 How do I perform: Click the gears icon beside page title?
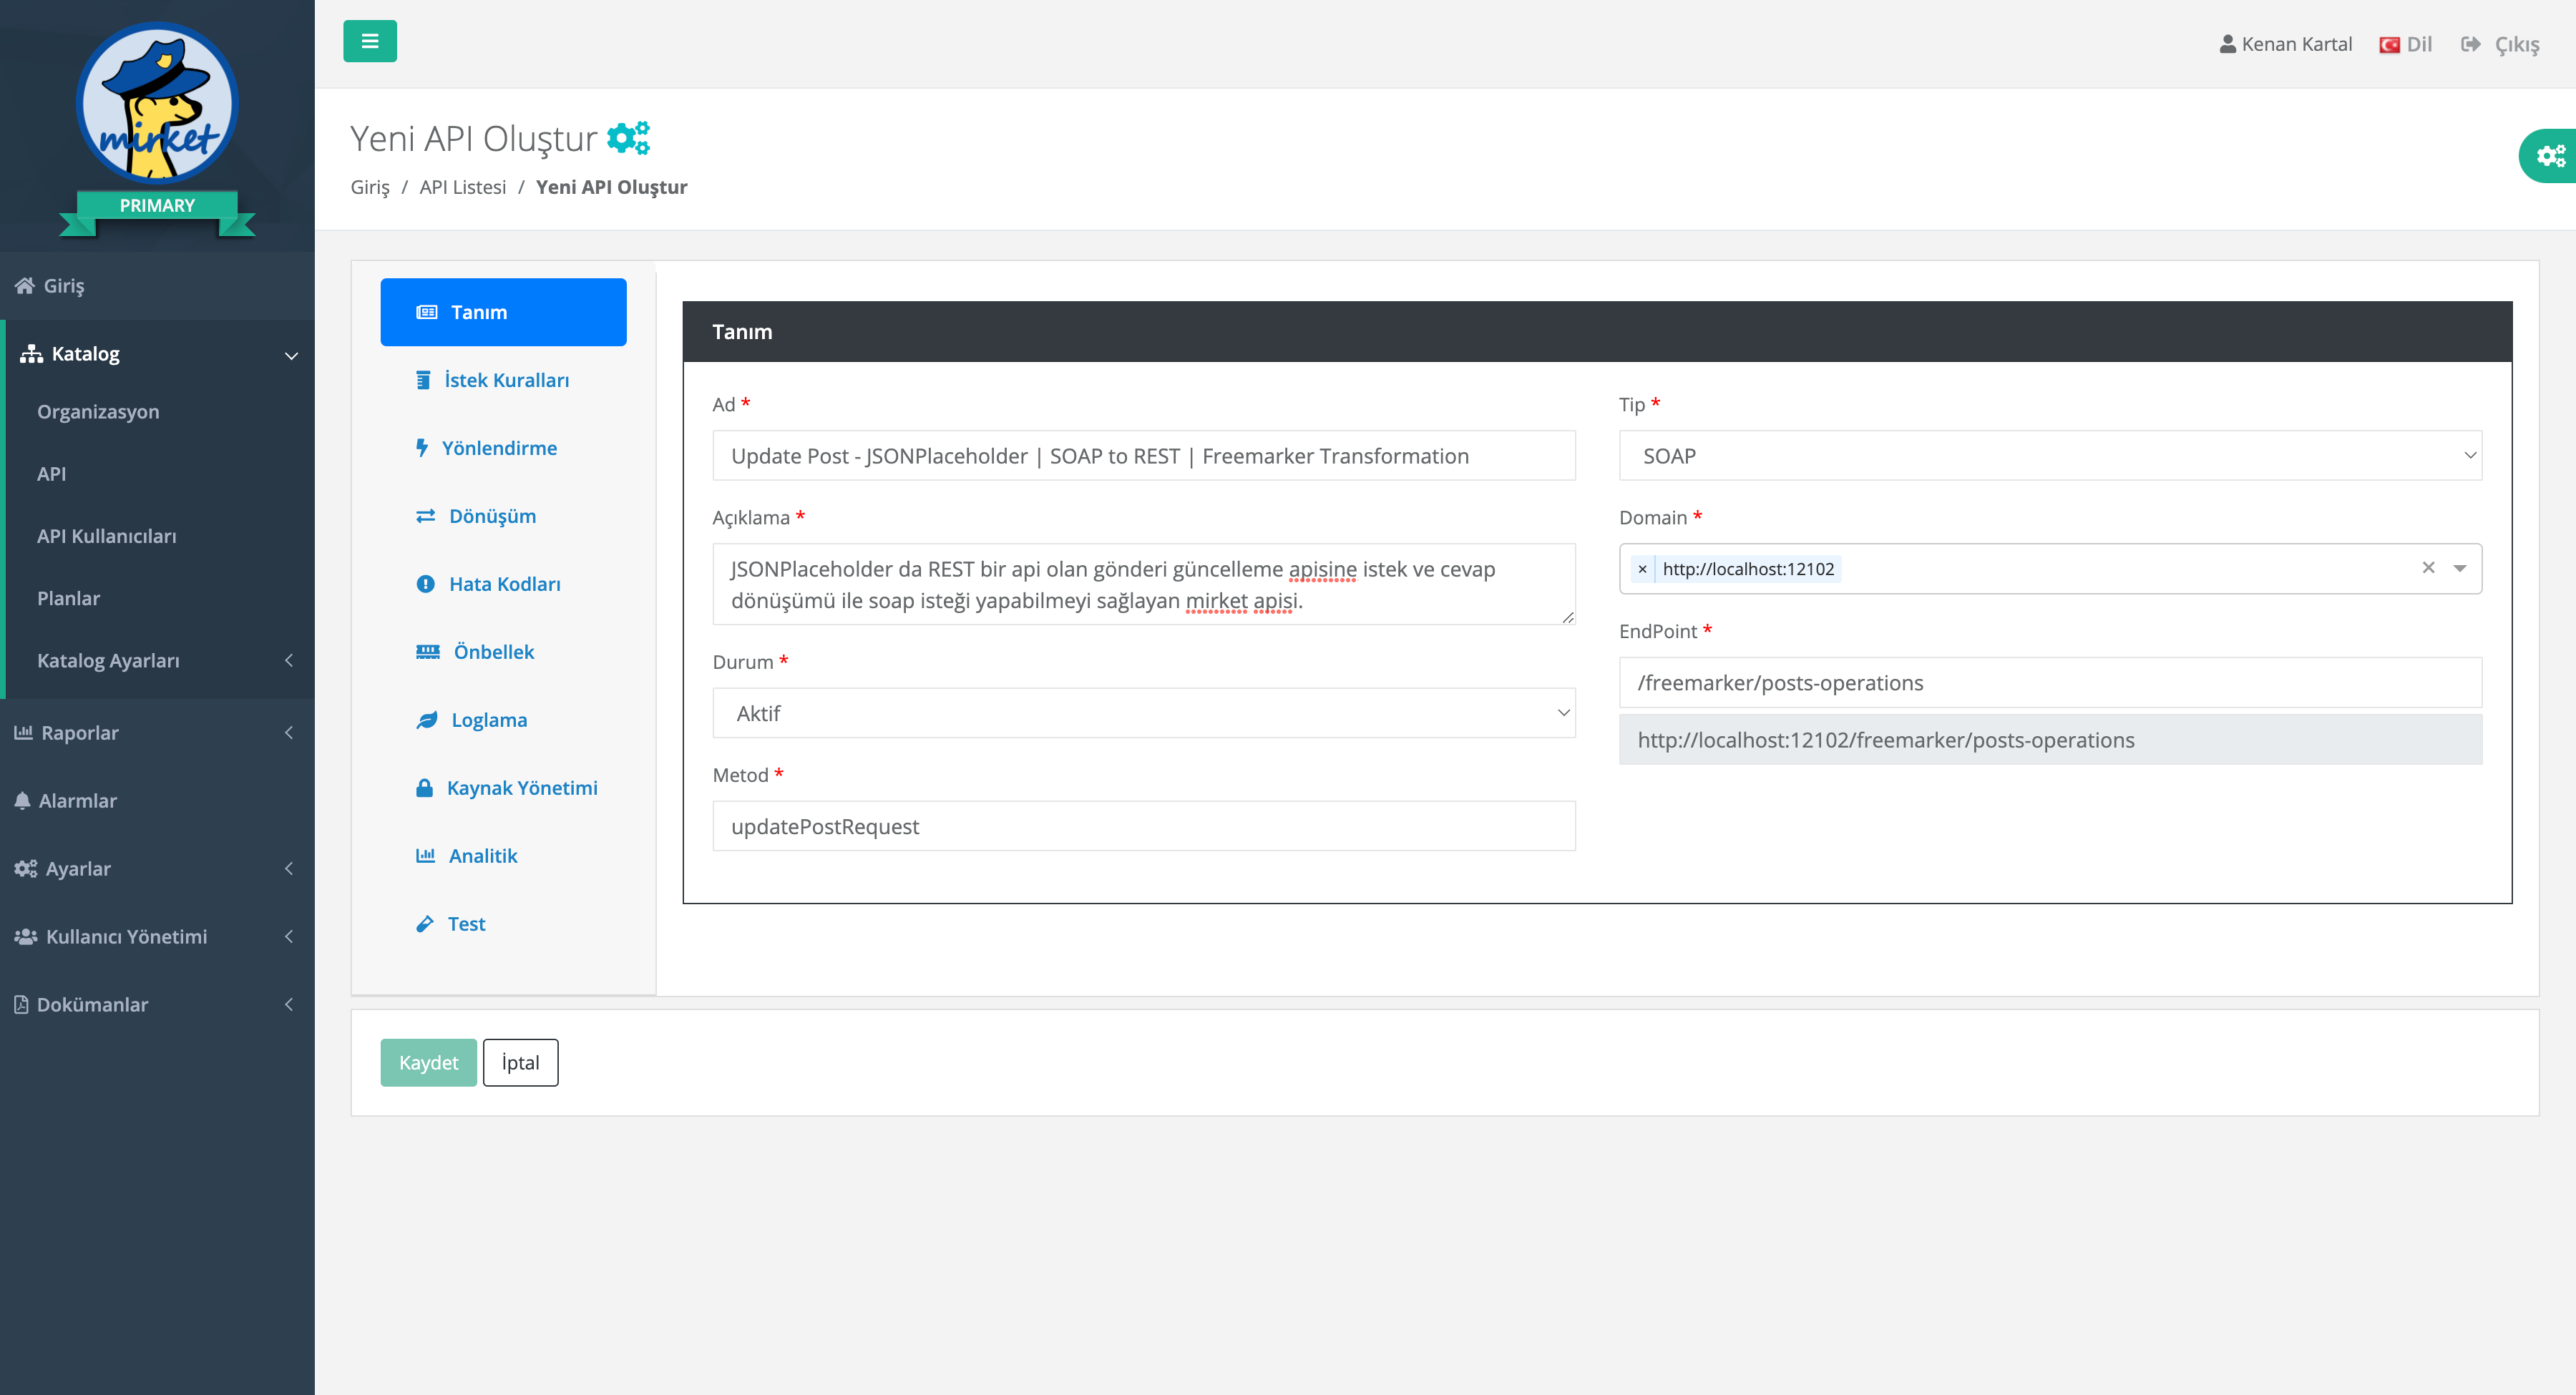coord(629,137)
